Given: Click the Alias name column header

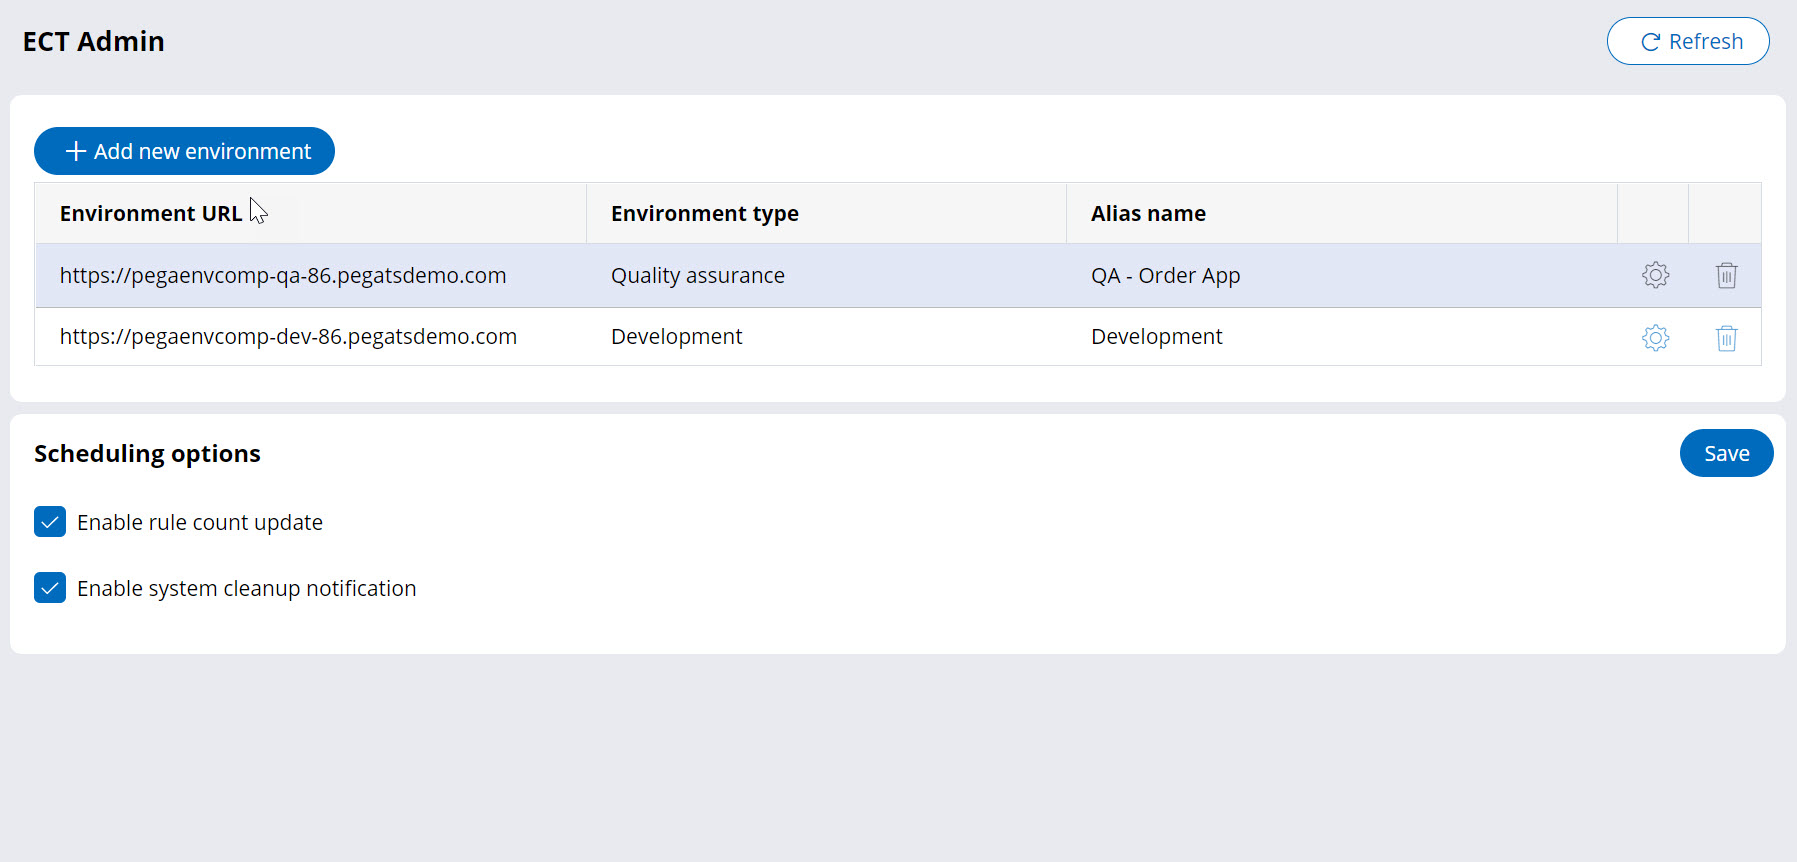Looking at the screenshot, I should coord(1148,213).
